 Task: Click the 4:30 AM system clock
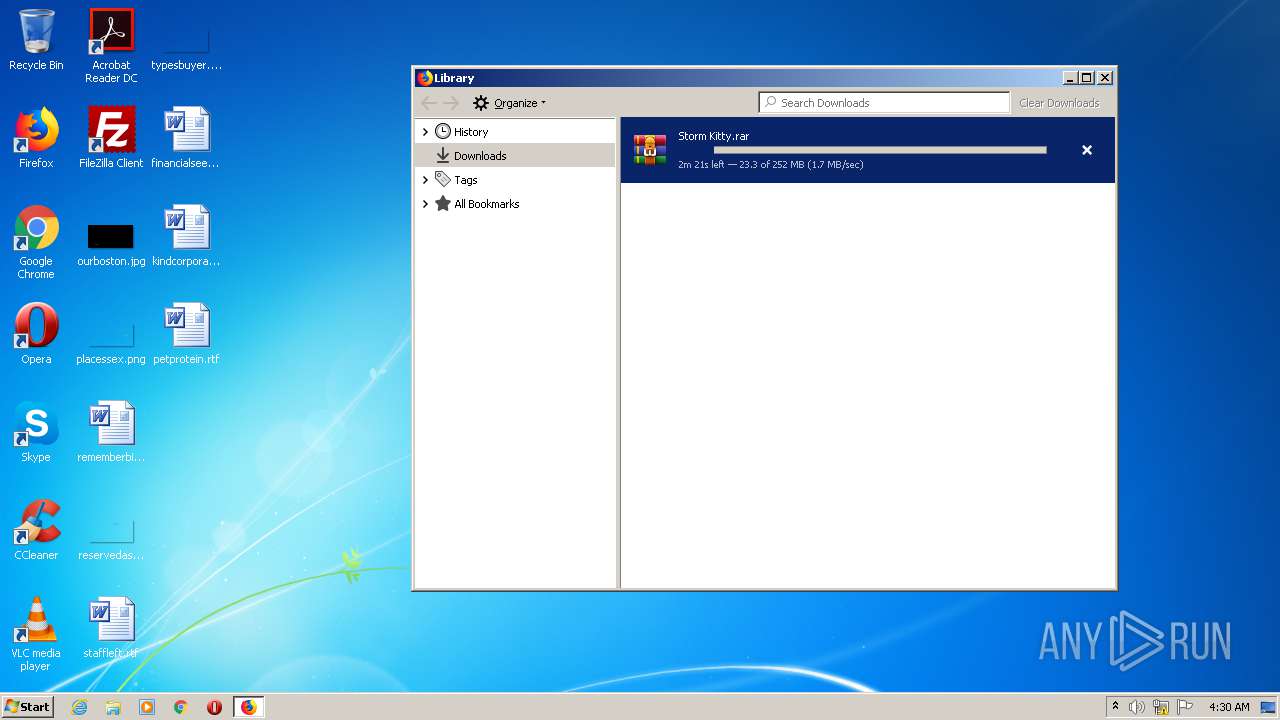click(x=1229, y=707)
